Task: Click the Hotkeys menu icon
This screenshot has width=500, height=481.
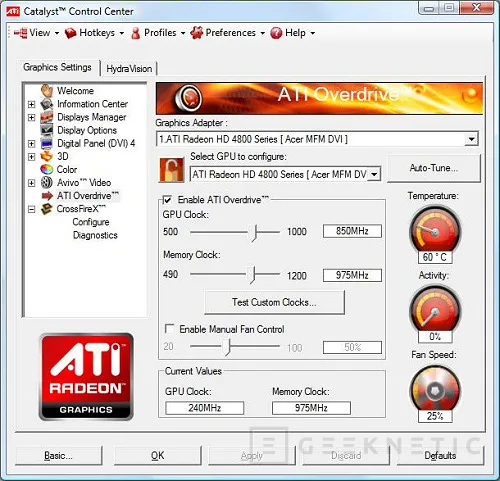Action: coord(70,33)
